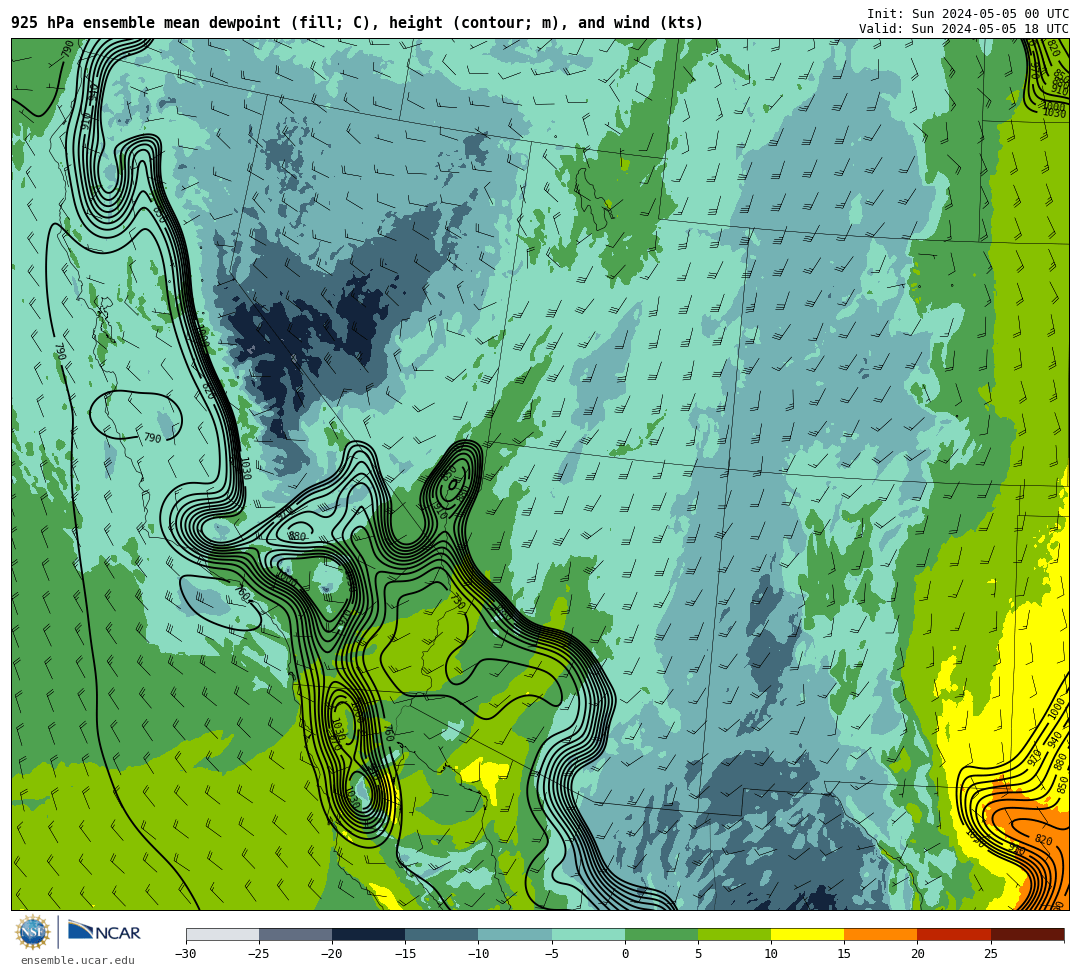
Task: Click the colorbar tick label -15
Action: [405, 954]
